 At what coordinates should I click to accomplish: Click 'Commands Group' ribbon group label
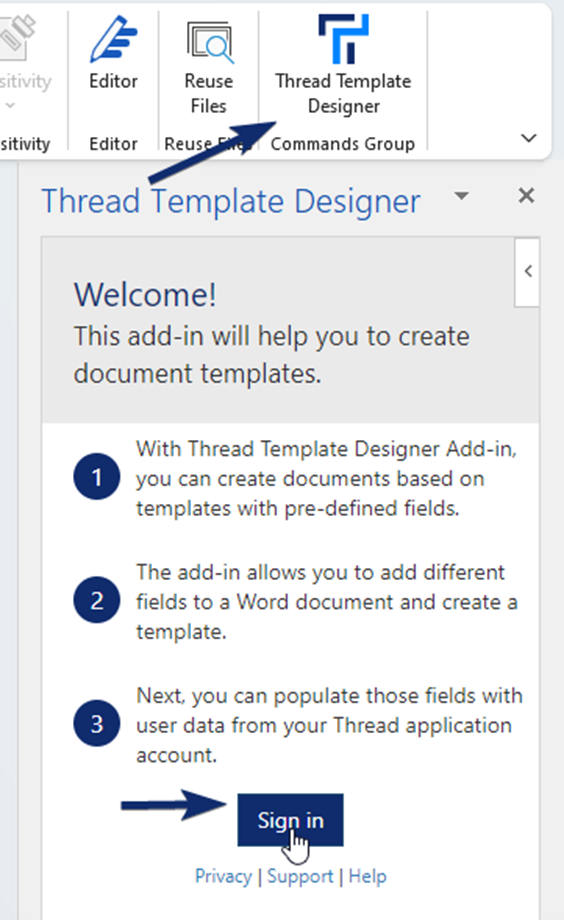pos(343,144)
